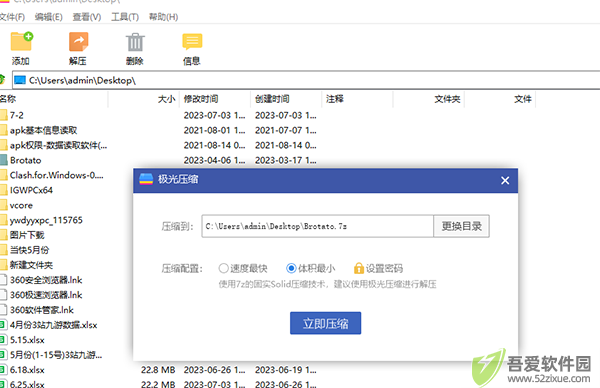Click the desktop icon in address bar
The width and height of the screenshot is (600, 388).
(x=20, y=80)
